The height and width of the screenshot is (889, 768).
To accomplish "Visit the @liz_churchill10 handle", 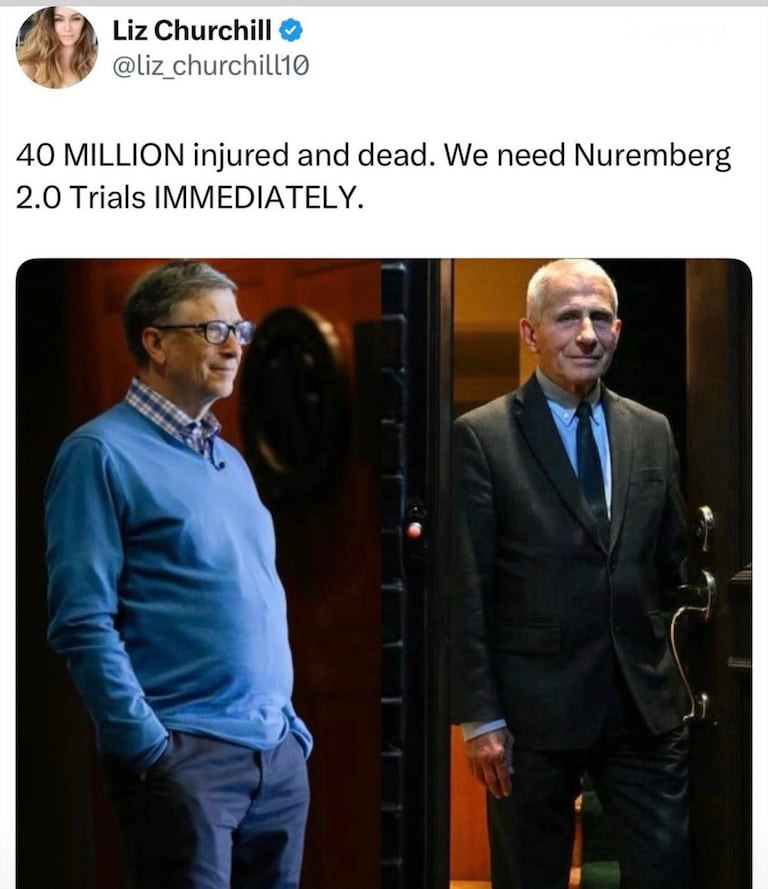I will pos(211,66).
